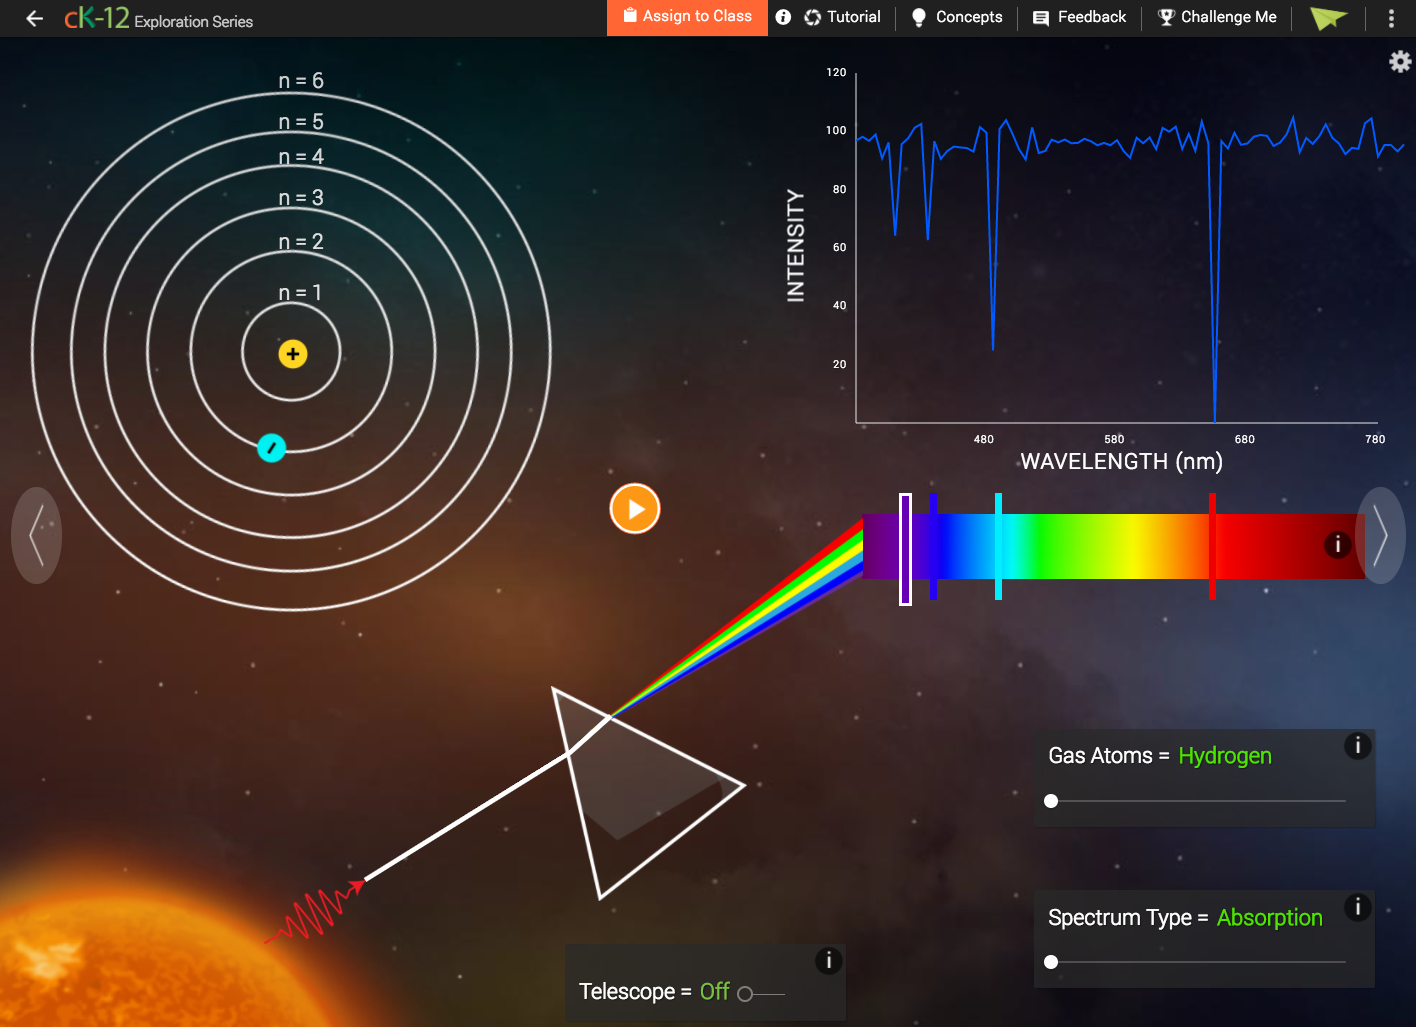The image size is (1416, 1027).
Task: Click the back arrow to exit
Action: [34, 17]
